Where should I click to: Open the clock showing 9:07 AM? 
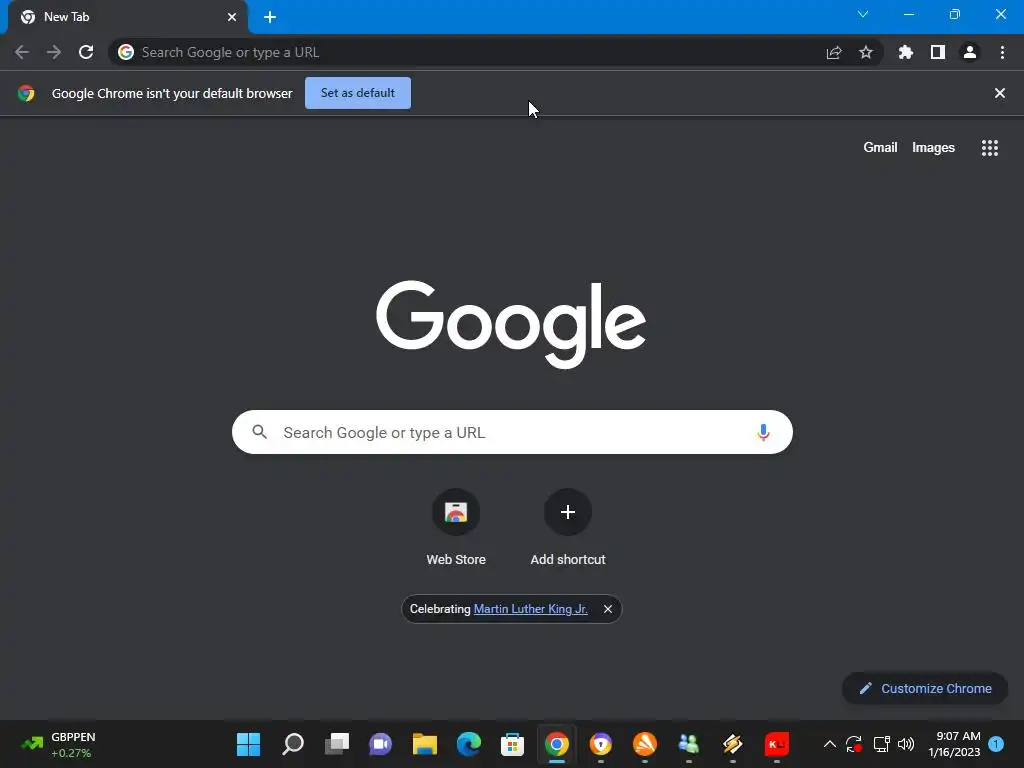(x=954, y=744)
